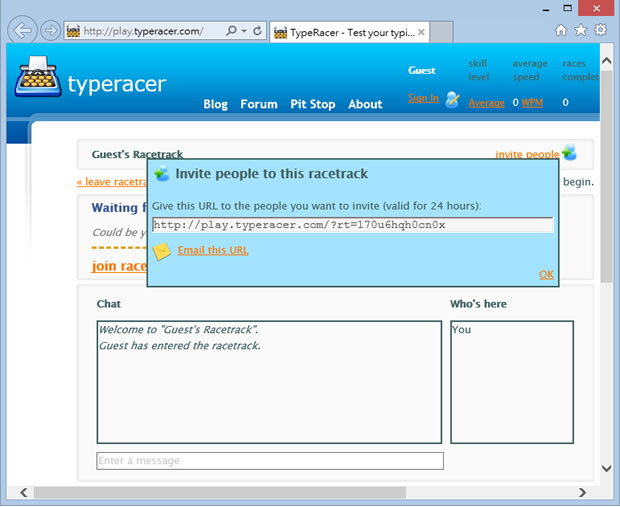The height and width of the screenshot is (507, 620).
Task: Open a new blank tab
Action: tap(441, 32)
